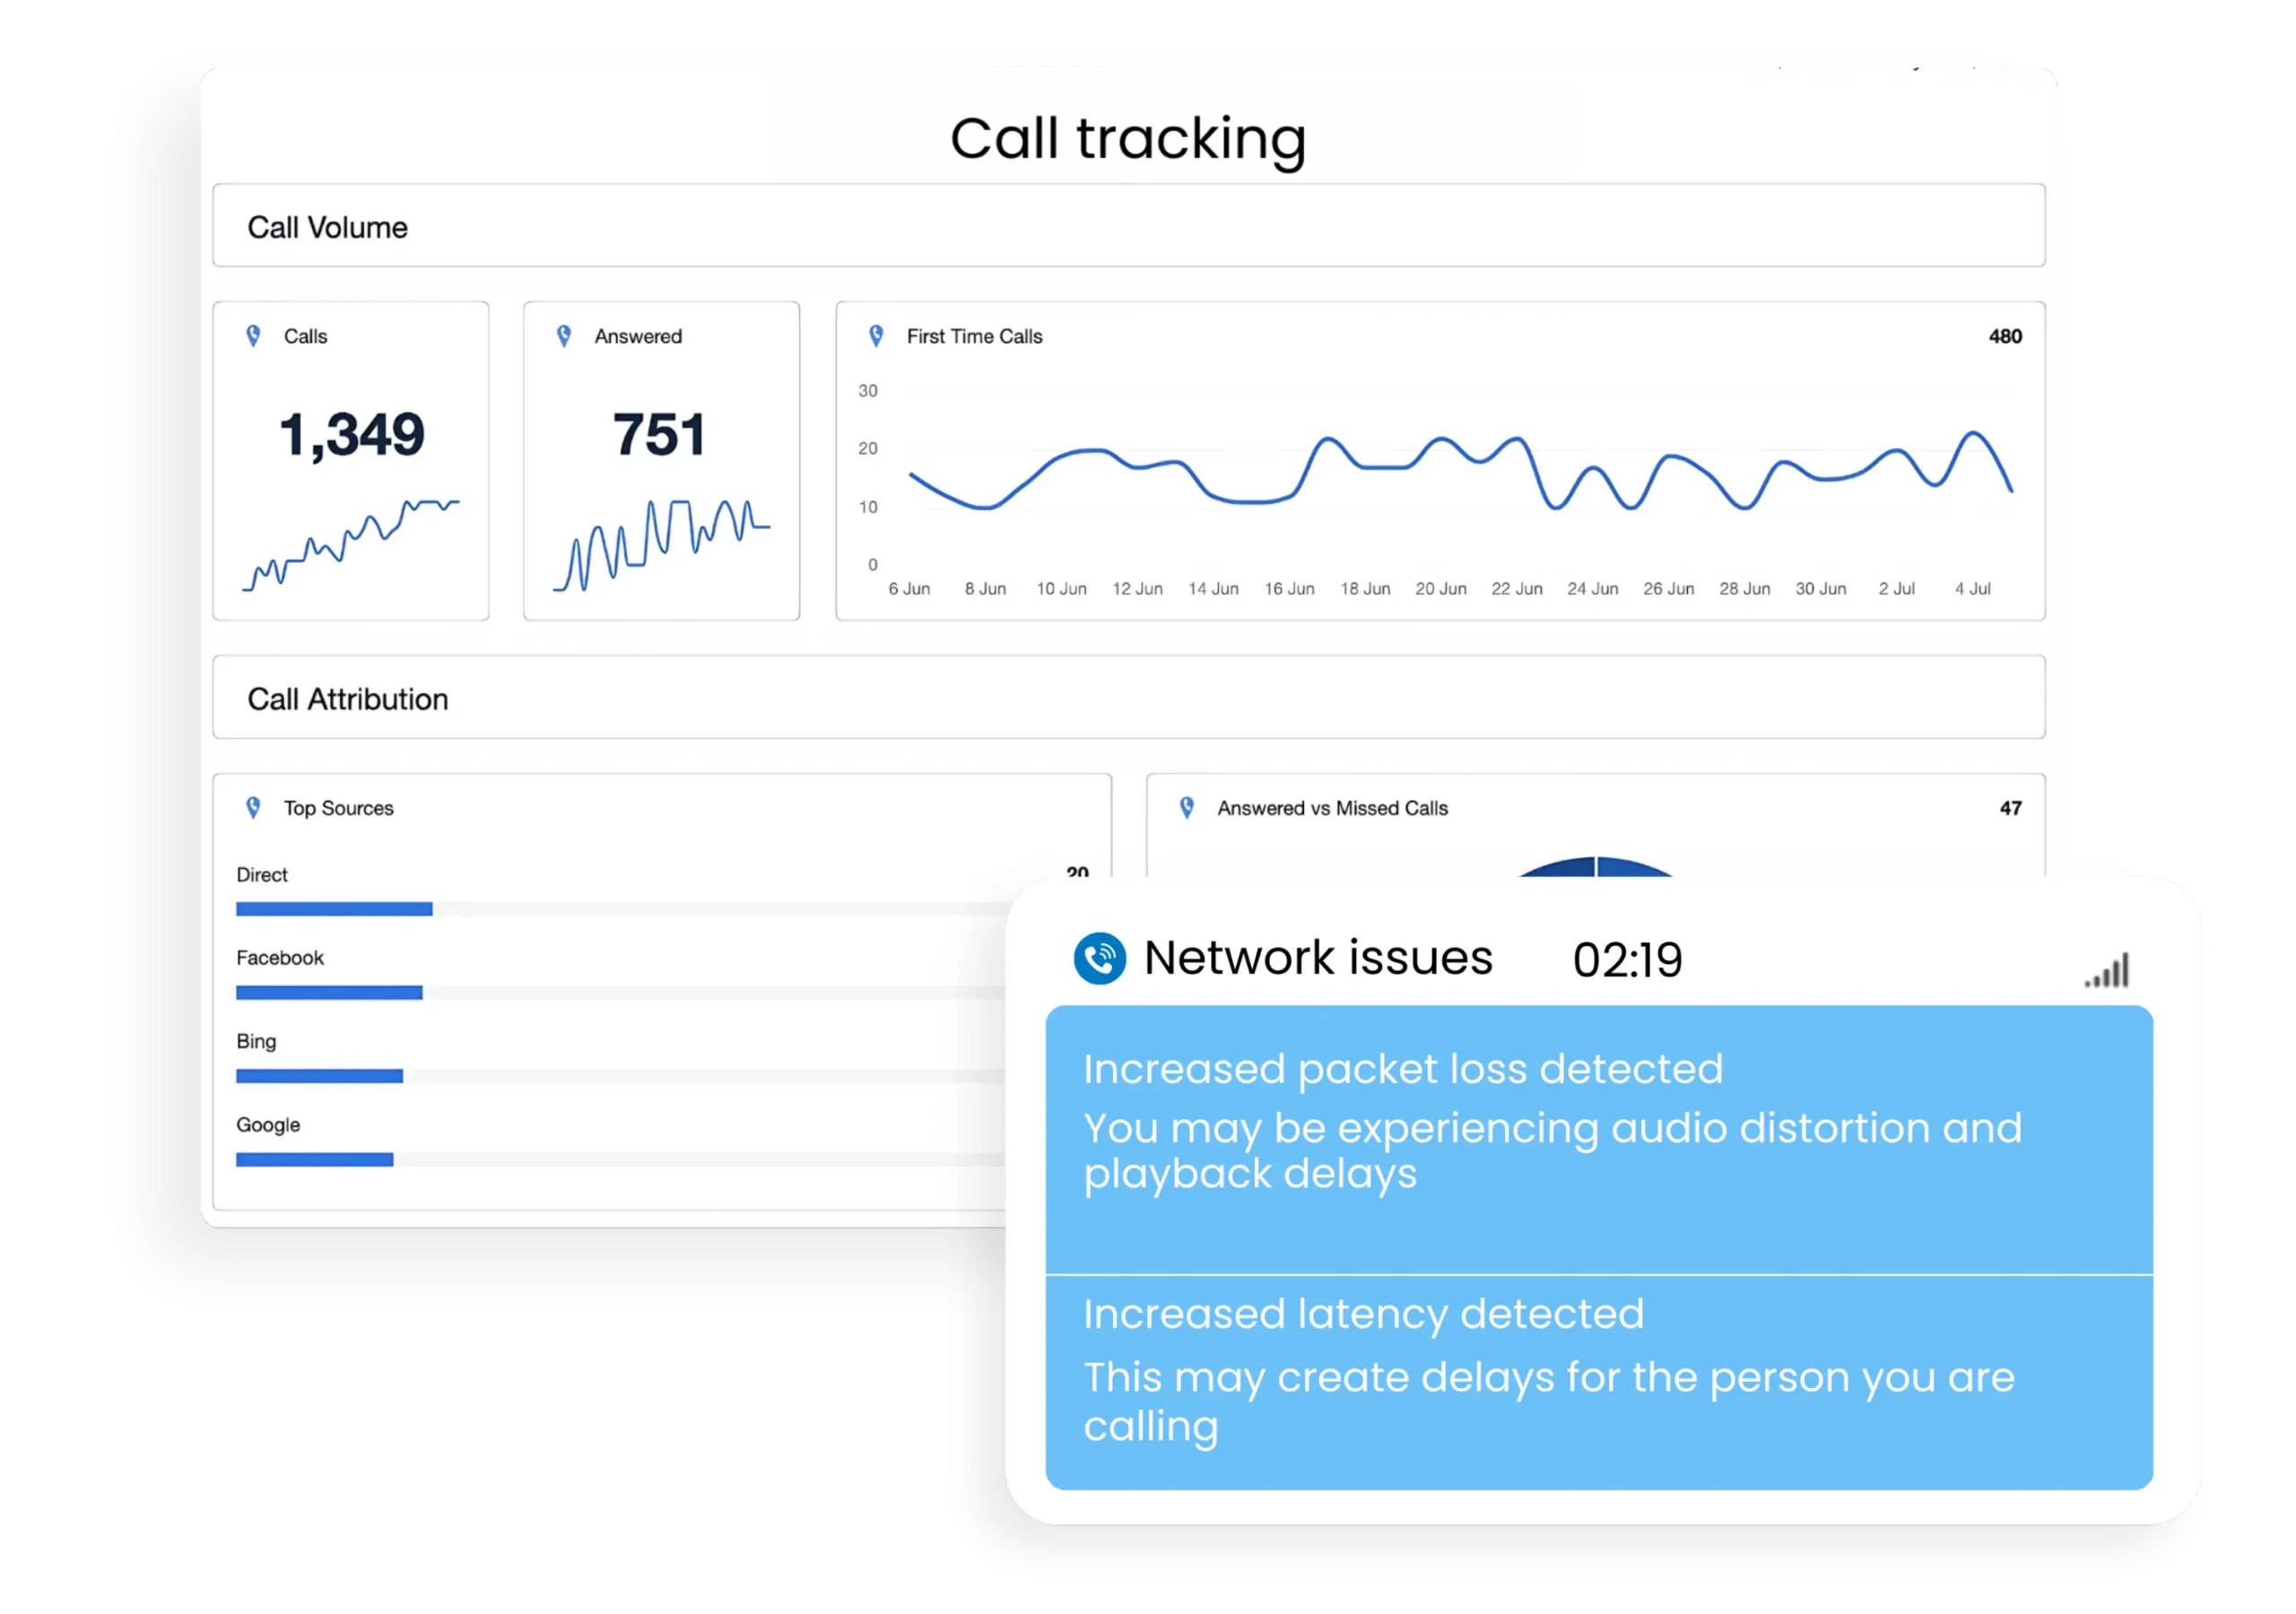
Task: Click the 751 answered calls number
Action: pyautogui.click(x=660, y=435)
